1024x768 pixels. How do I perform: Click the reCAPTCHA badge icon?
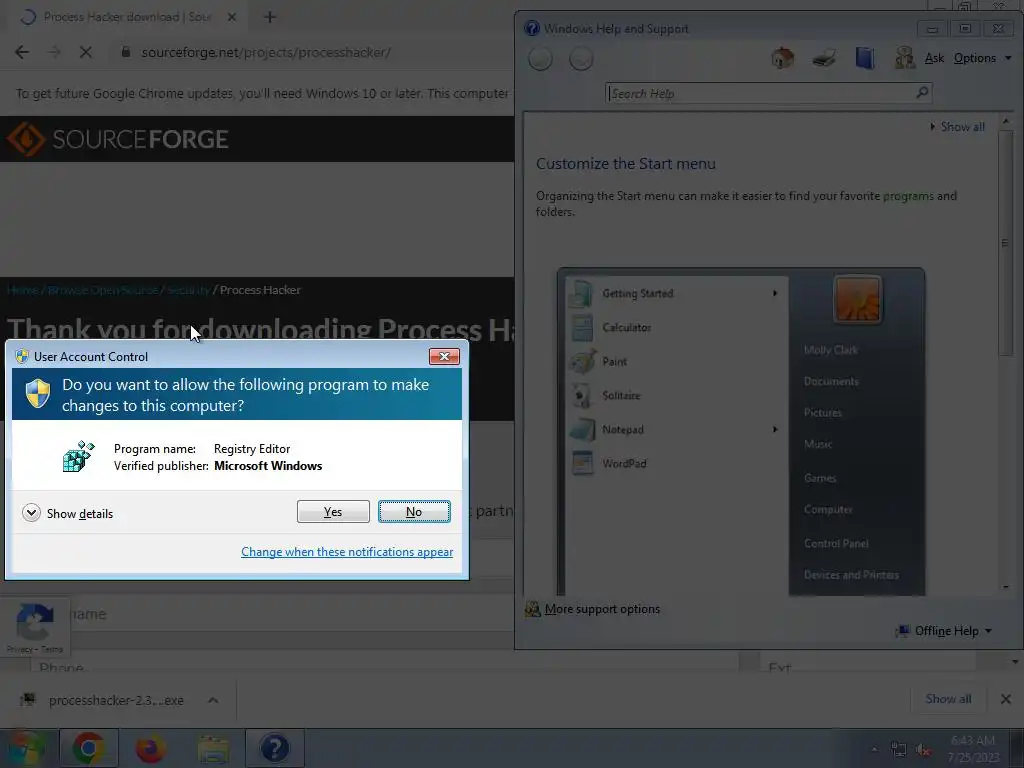[x=35, y=622]
